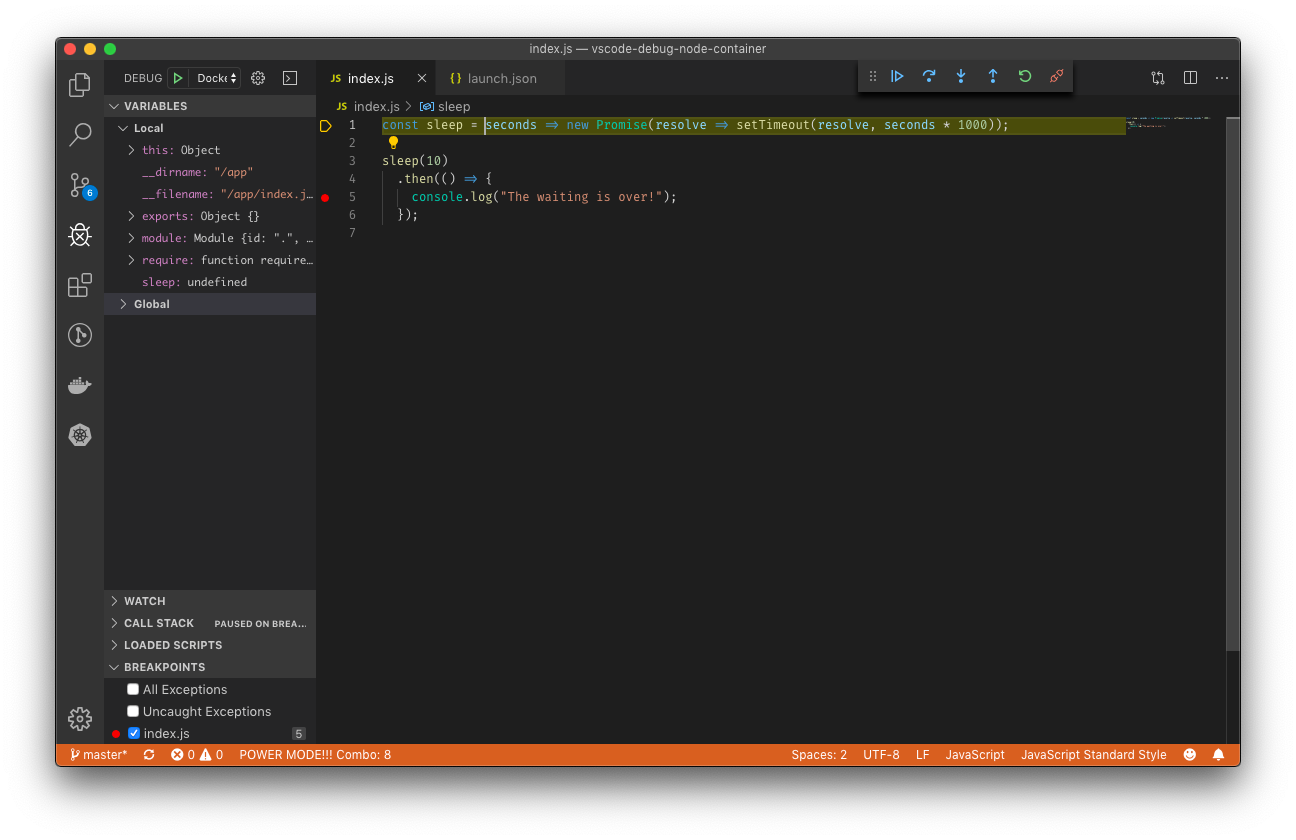Open the Search view in activity bar
The width and height of the screenshot is (1296, 840).
pos(80,134)
